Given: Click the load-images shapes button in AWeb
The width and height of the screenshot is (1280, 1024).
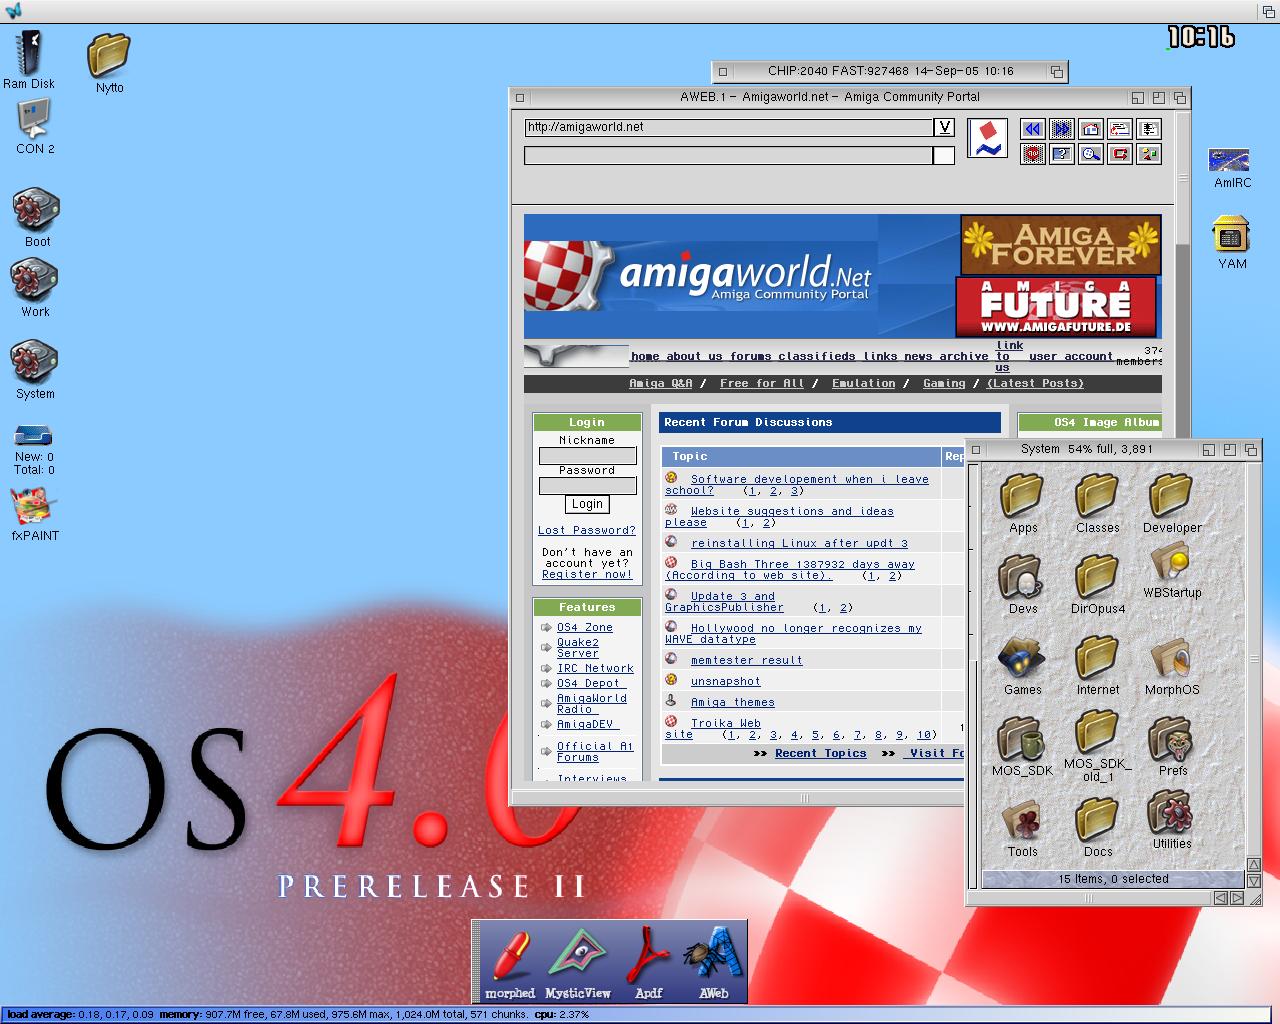Looking at the screenshot, I should click(x=1150, y=154).
